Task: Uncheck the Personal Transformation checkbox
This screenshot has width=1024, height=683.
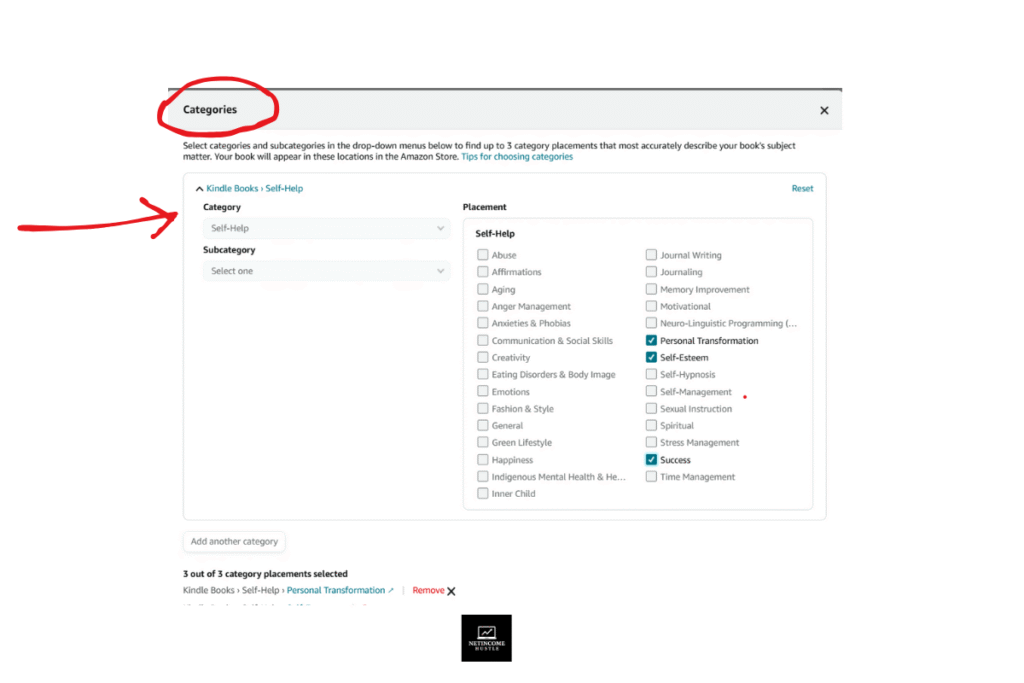Action: pyautogui.click(x=651, y=340)
